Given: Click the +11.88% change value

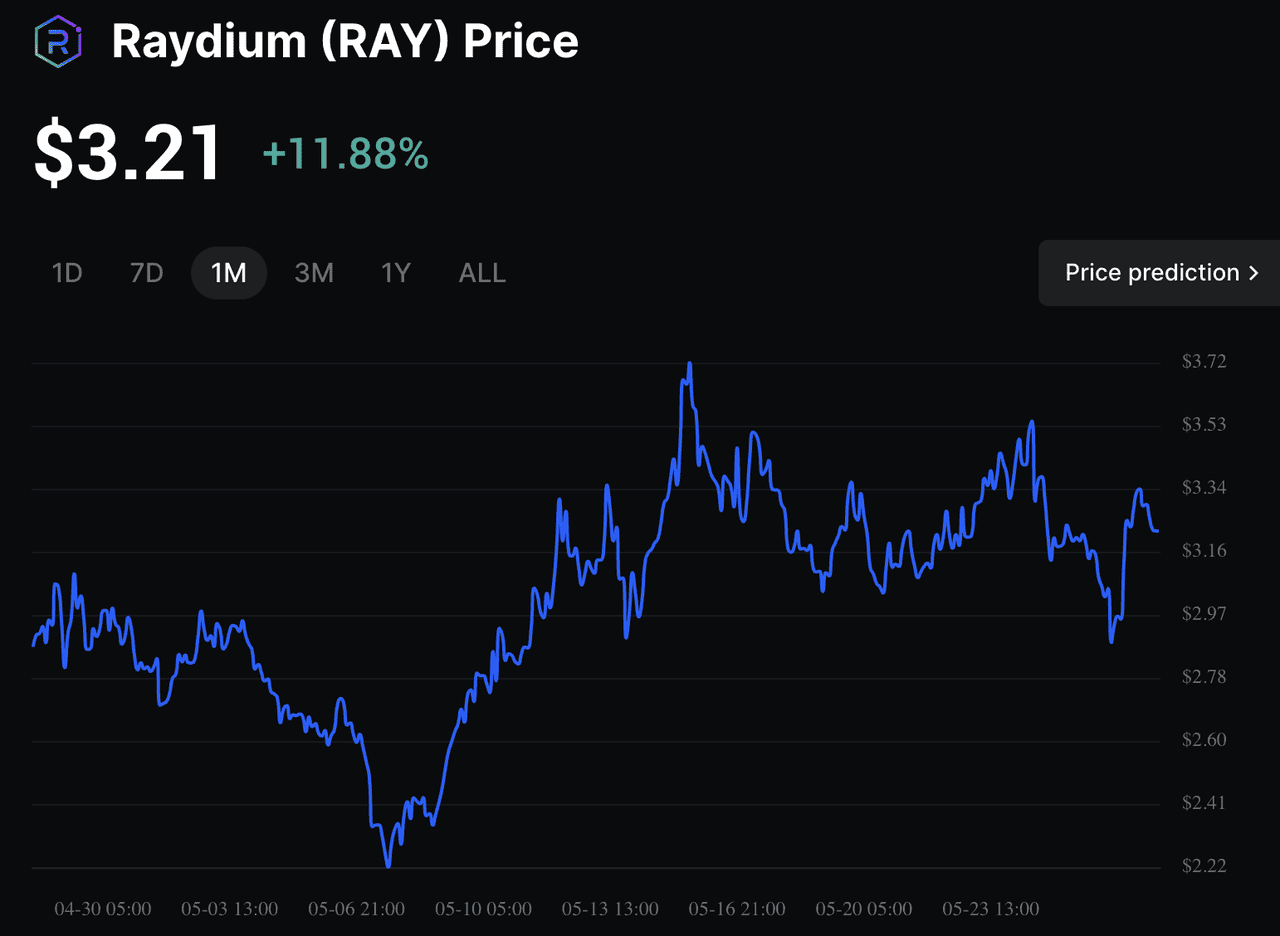Looking at the screenshot, I should (345, 155).
